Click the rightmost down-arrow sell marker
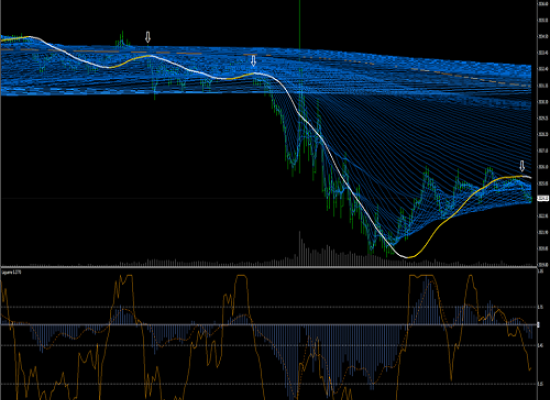This screenshot has height=400, width=550. click(x=522, y=166)
